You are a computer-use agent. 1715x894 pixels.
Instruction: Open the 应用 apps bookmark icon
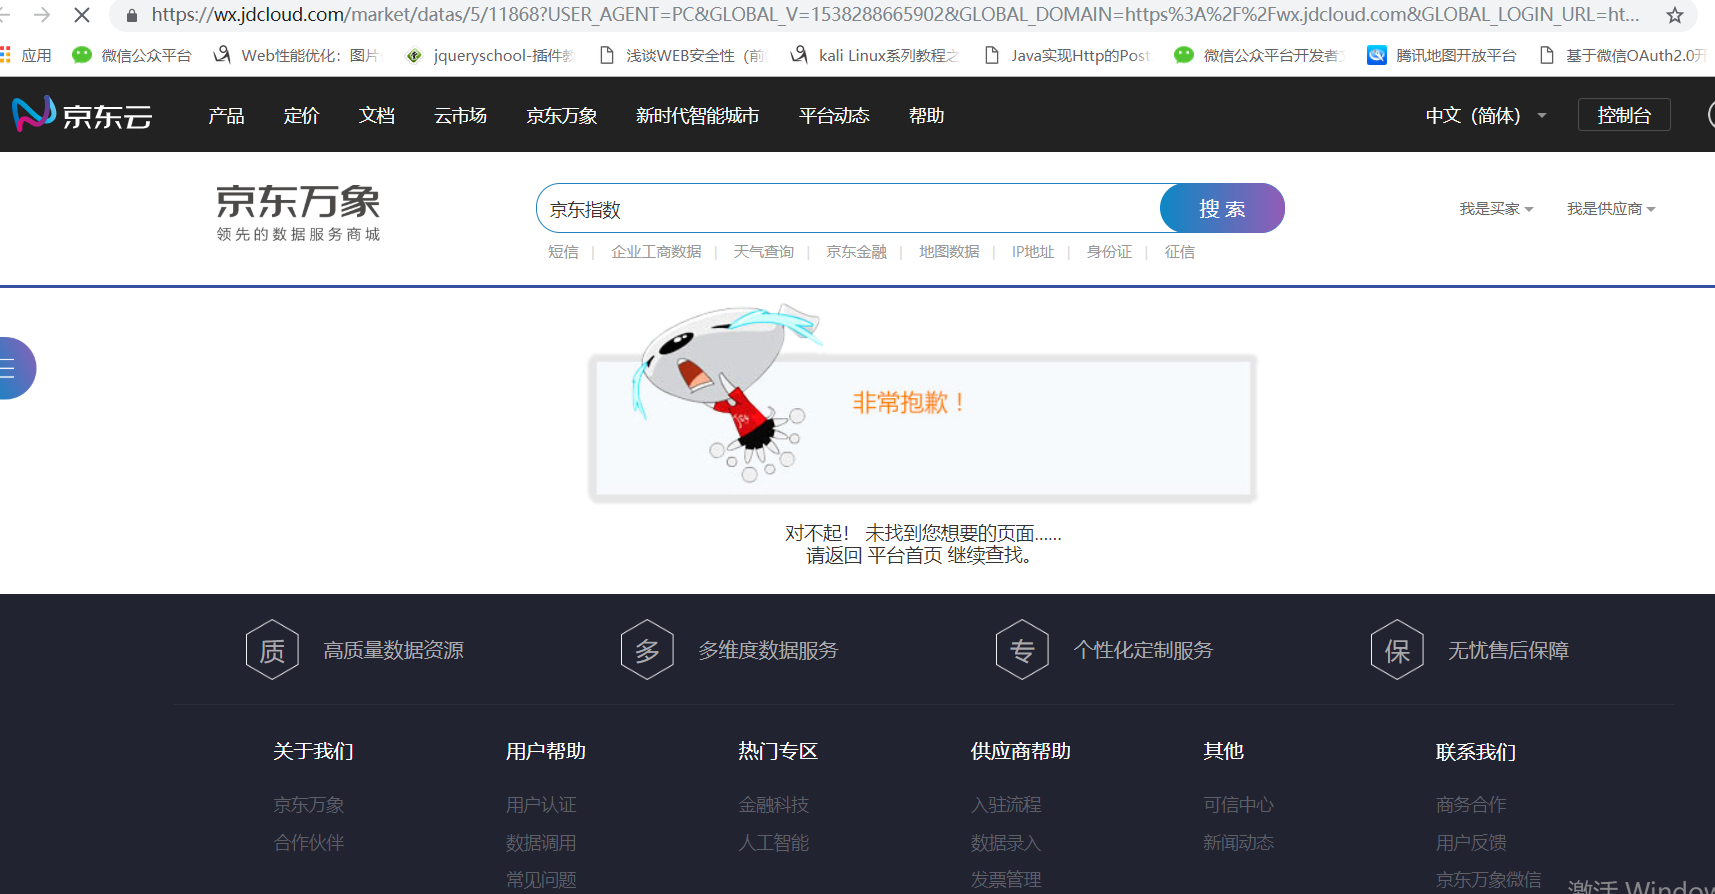26,55
